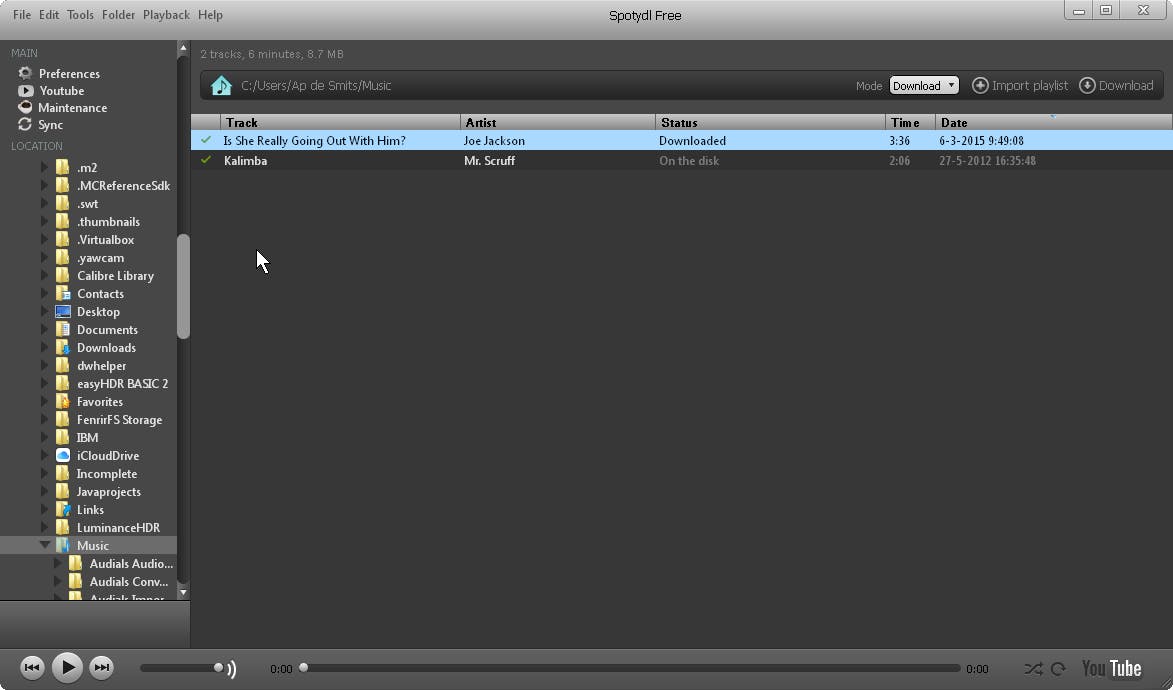
Task: Skip to the next track
Action: click(x=101, y=668)
